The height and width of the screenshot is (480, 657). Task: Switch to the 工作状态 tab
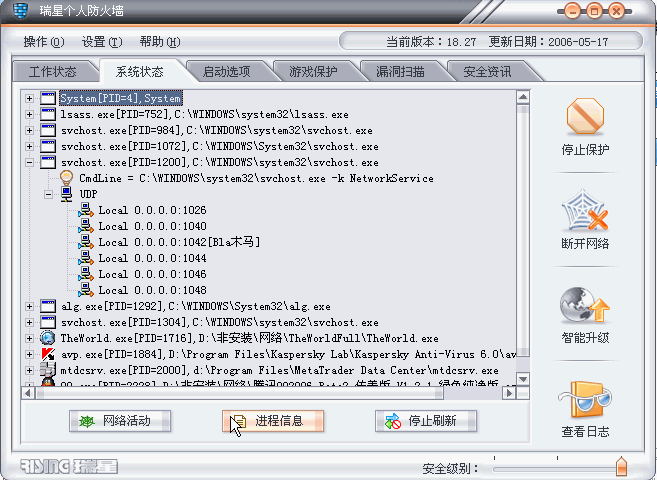click(x=52, y=72)
